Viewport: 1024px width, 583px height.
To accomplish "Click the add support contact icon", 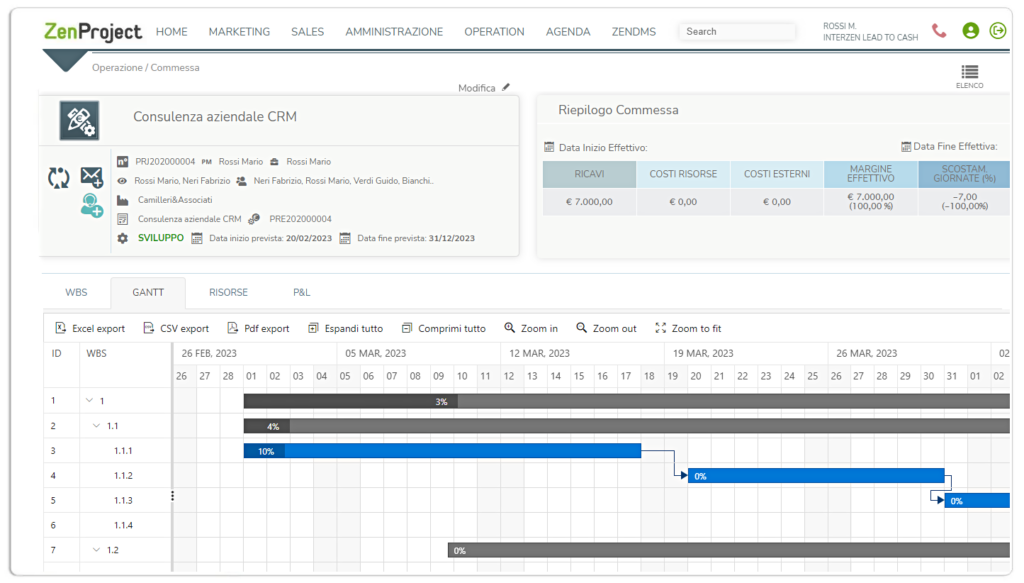I will pyautogui.click(x=93, y=207).
